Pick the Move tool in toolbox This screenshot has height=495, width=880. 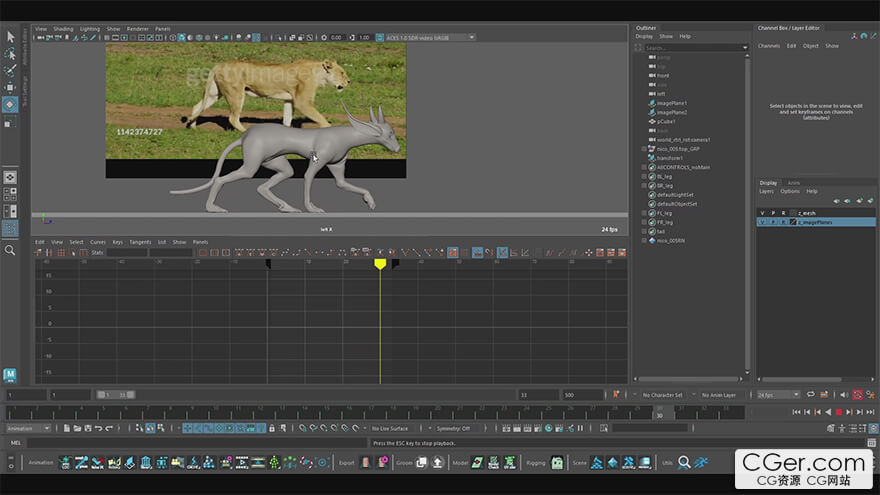10,87
